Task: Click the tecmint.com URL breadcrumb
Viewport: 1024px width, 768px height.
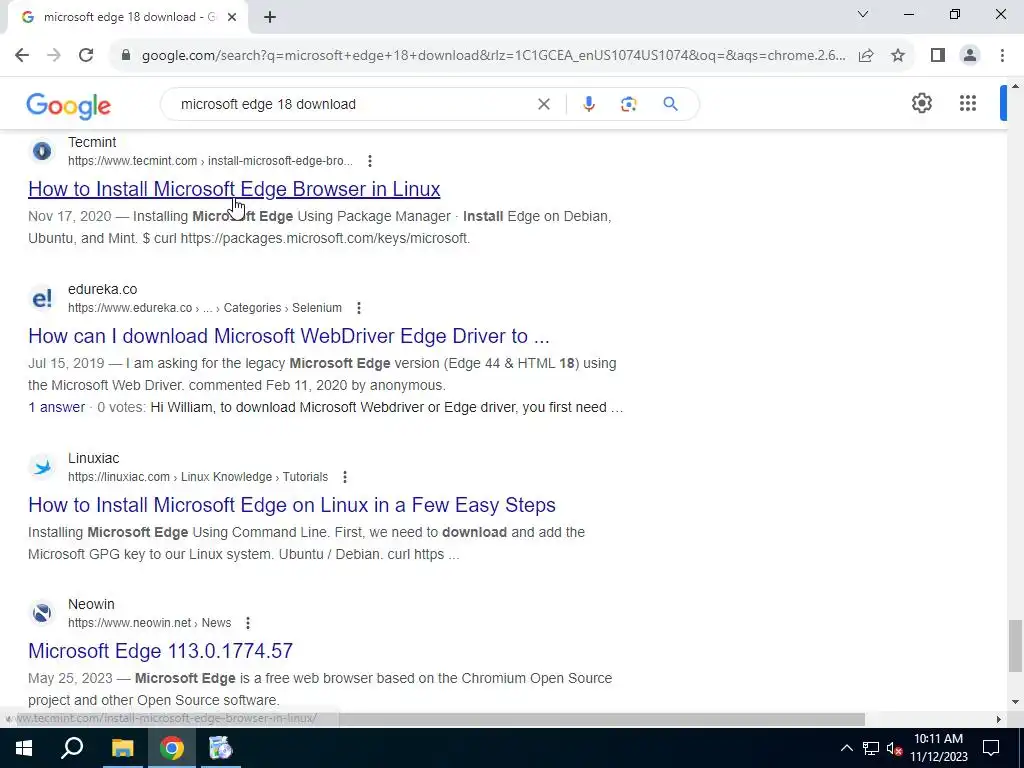Action: (x=210, y=161)
